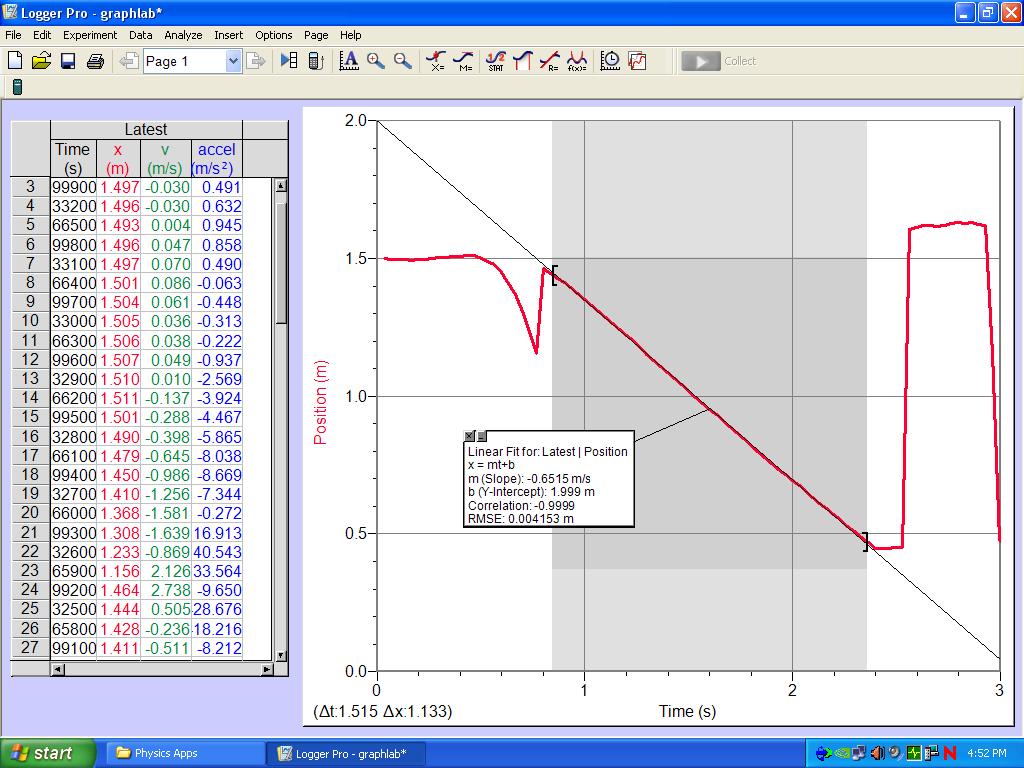The width and height of the screenshot is (1024, 768).
Task: Close the Linear Fit info box
Action: coord(469,436)
